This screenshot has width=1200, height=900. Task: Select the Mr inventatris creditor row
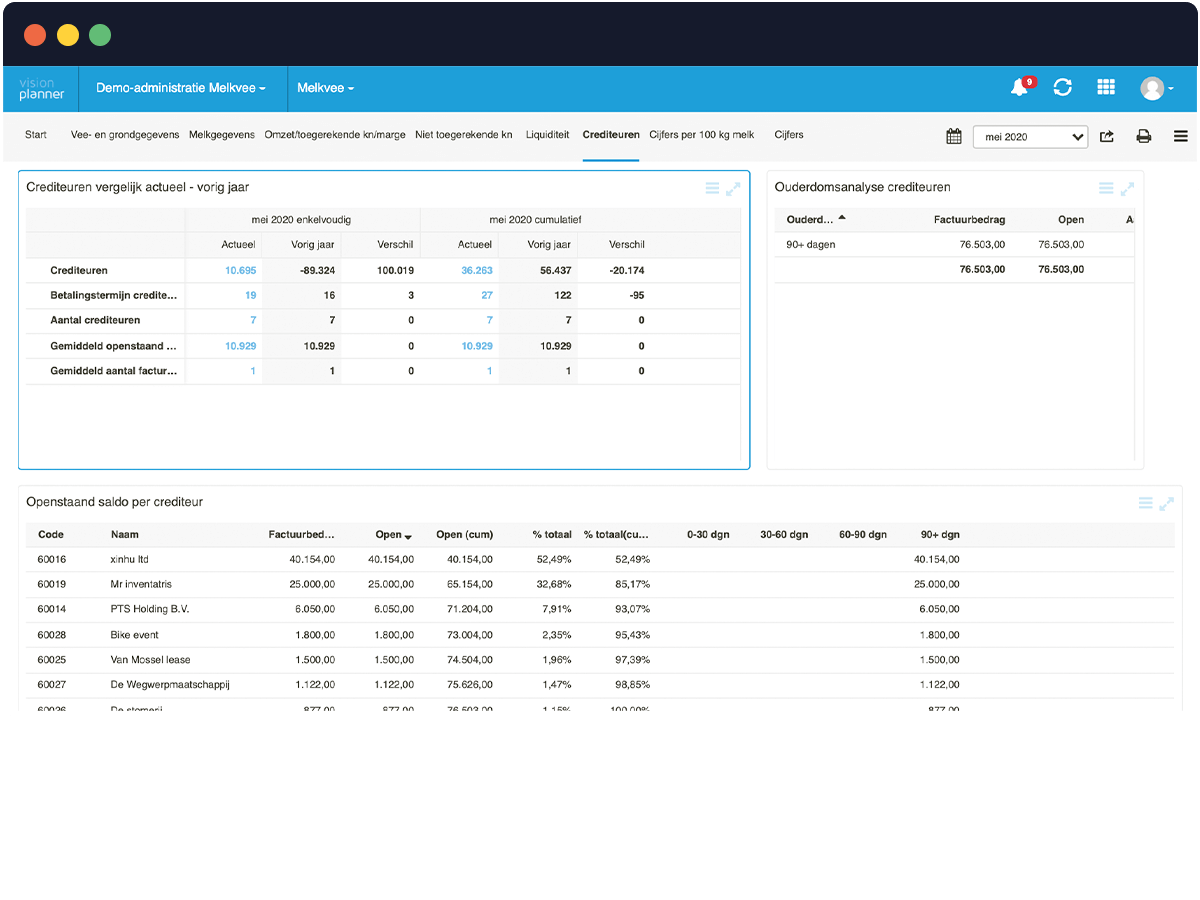(x=600, y=584)
